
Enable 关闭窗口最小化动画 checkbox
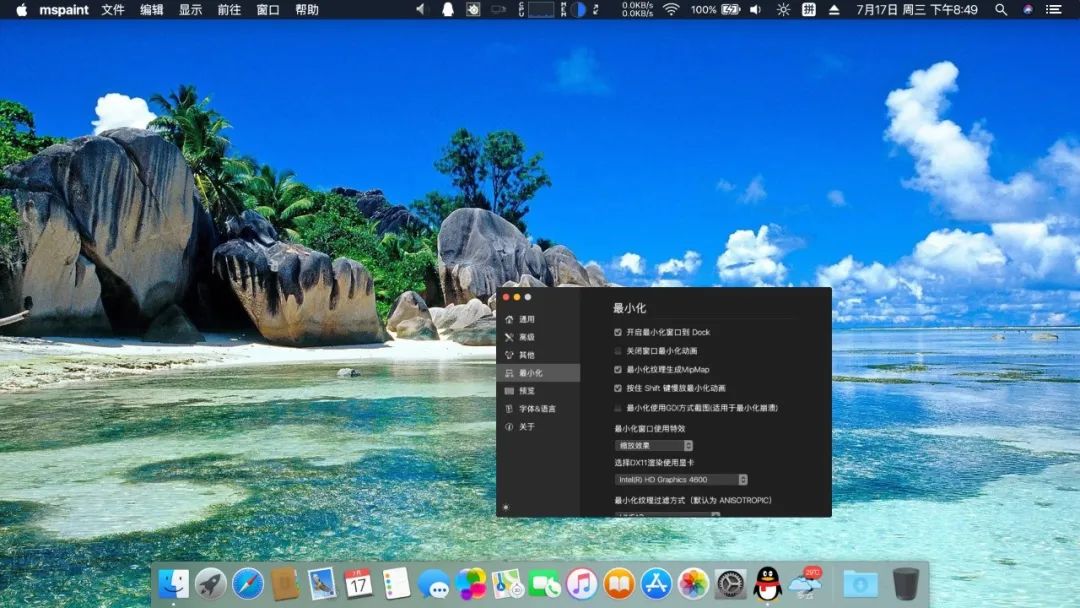click(618, 350)
